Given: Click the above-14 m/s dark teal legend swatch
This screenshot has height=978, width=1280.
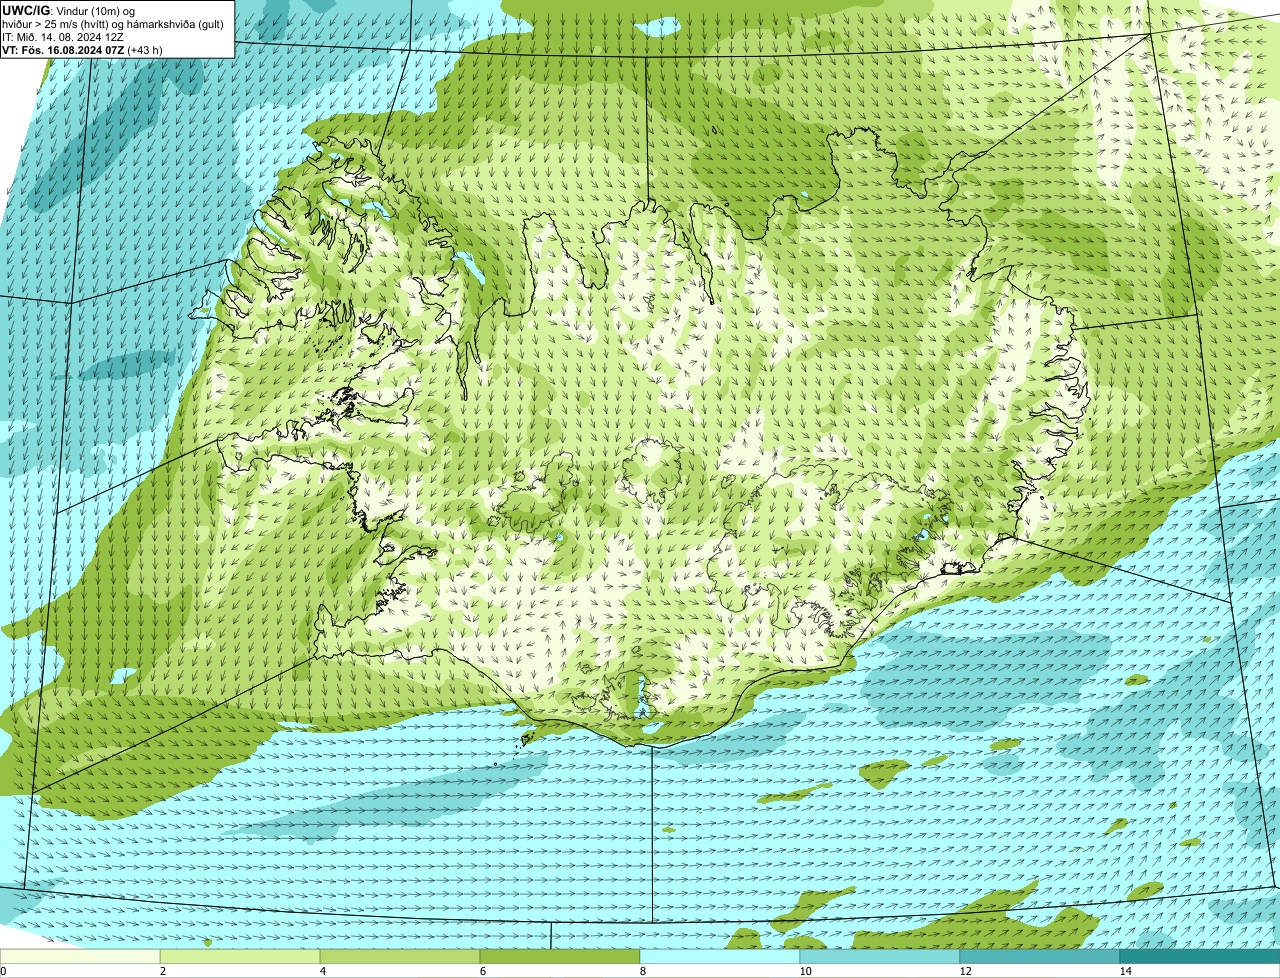Looking at the screenshot, I should (x=1200, y=956).
